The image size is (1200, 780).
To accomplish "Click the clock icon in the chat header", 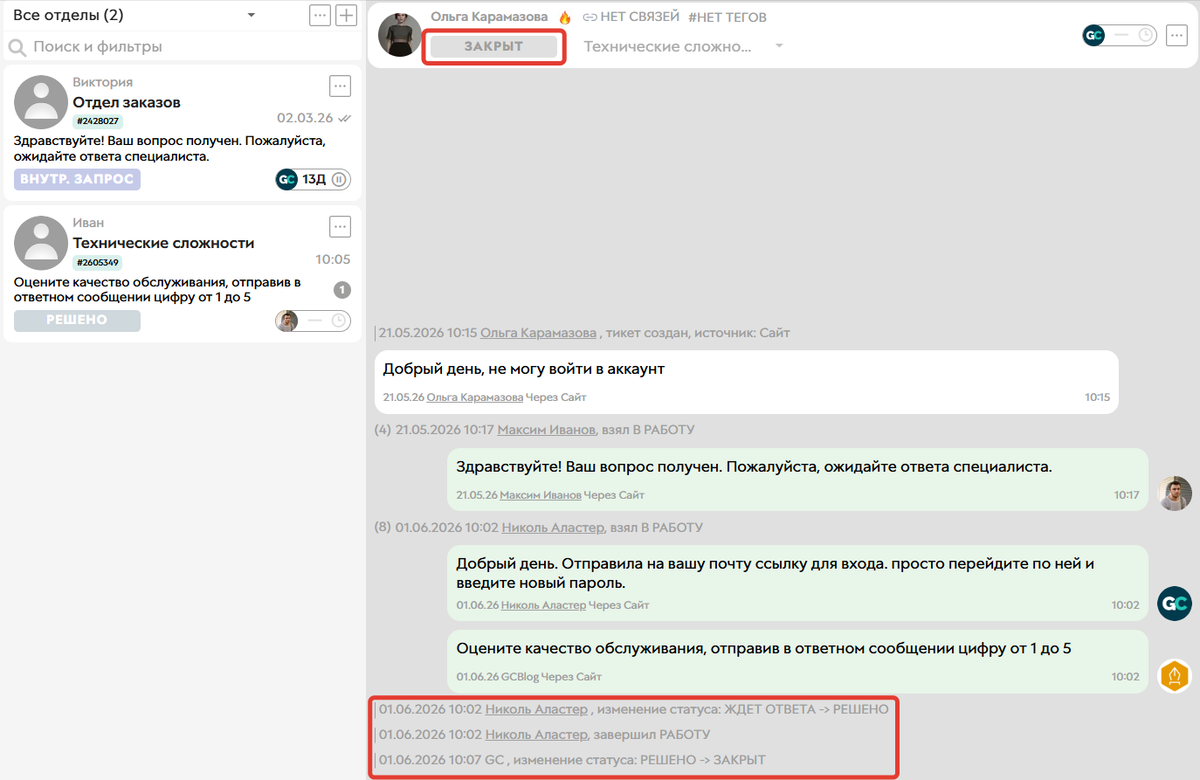I will (x=1146, y=35).
